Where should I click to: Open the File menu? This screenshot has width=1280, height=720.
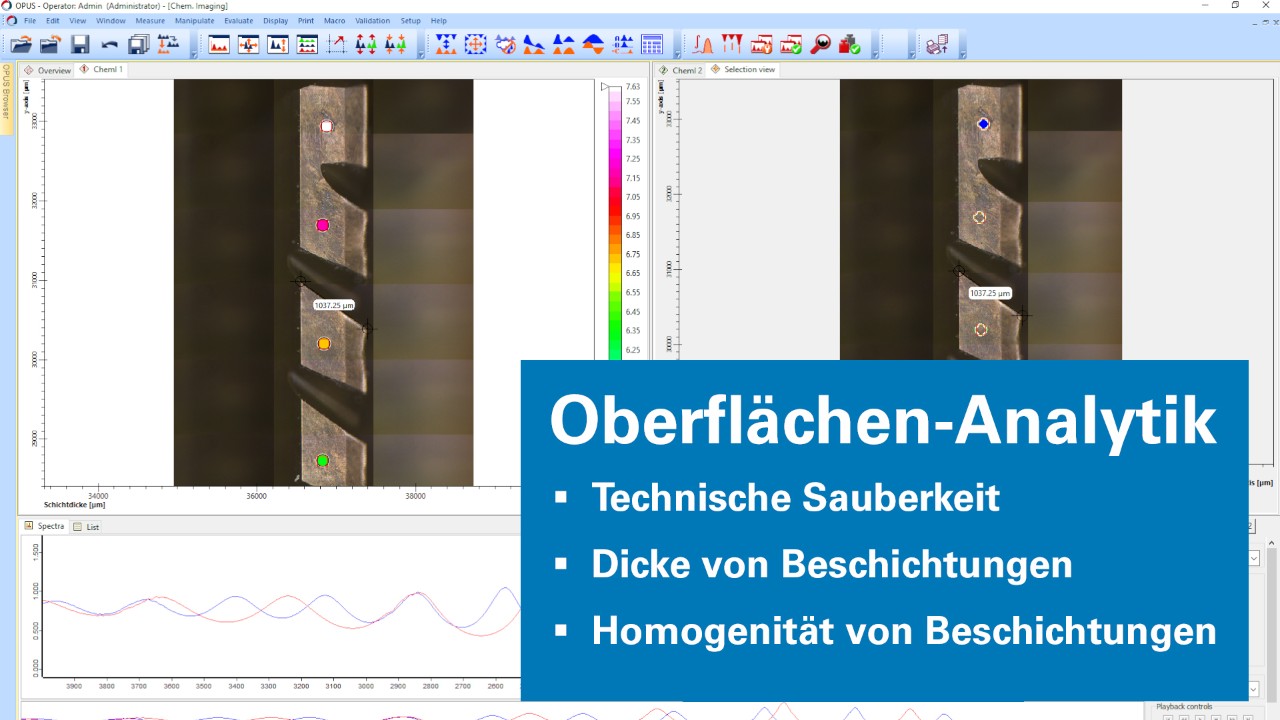(30, 20)
